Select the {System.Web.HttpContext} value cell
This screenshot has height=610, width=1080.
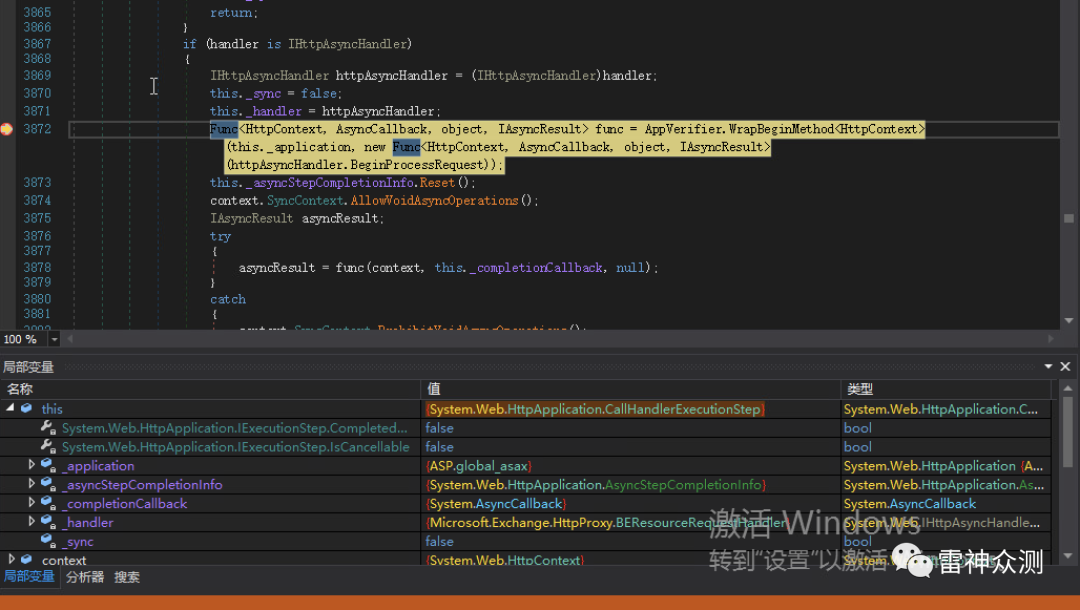point(630,560)
